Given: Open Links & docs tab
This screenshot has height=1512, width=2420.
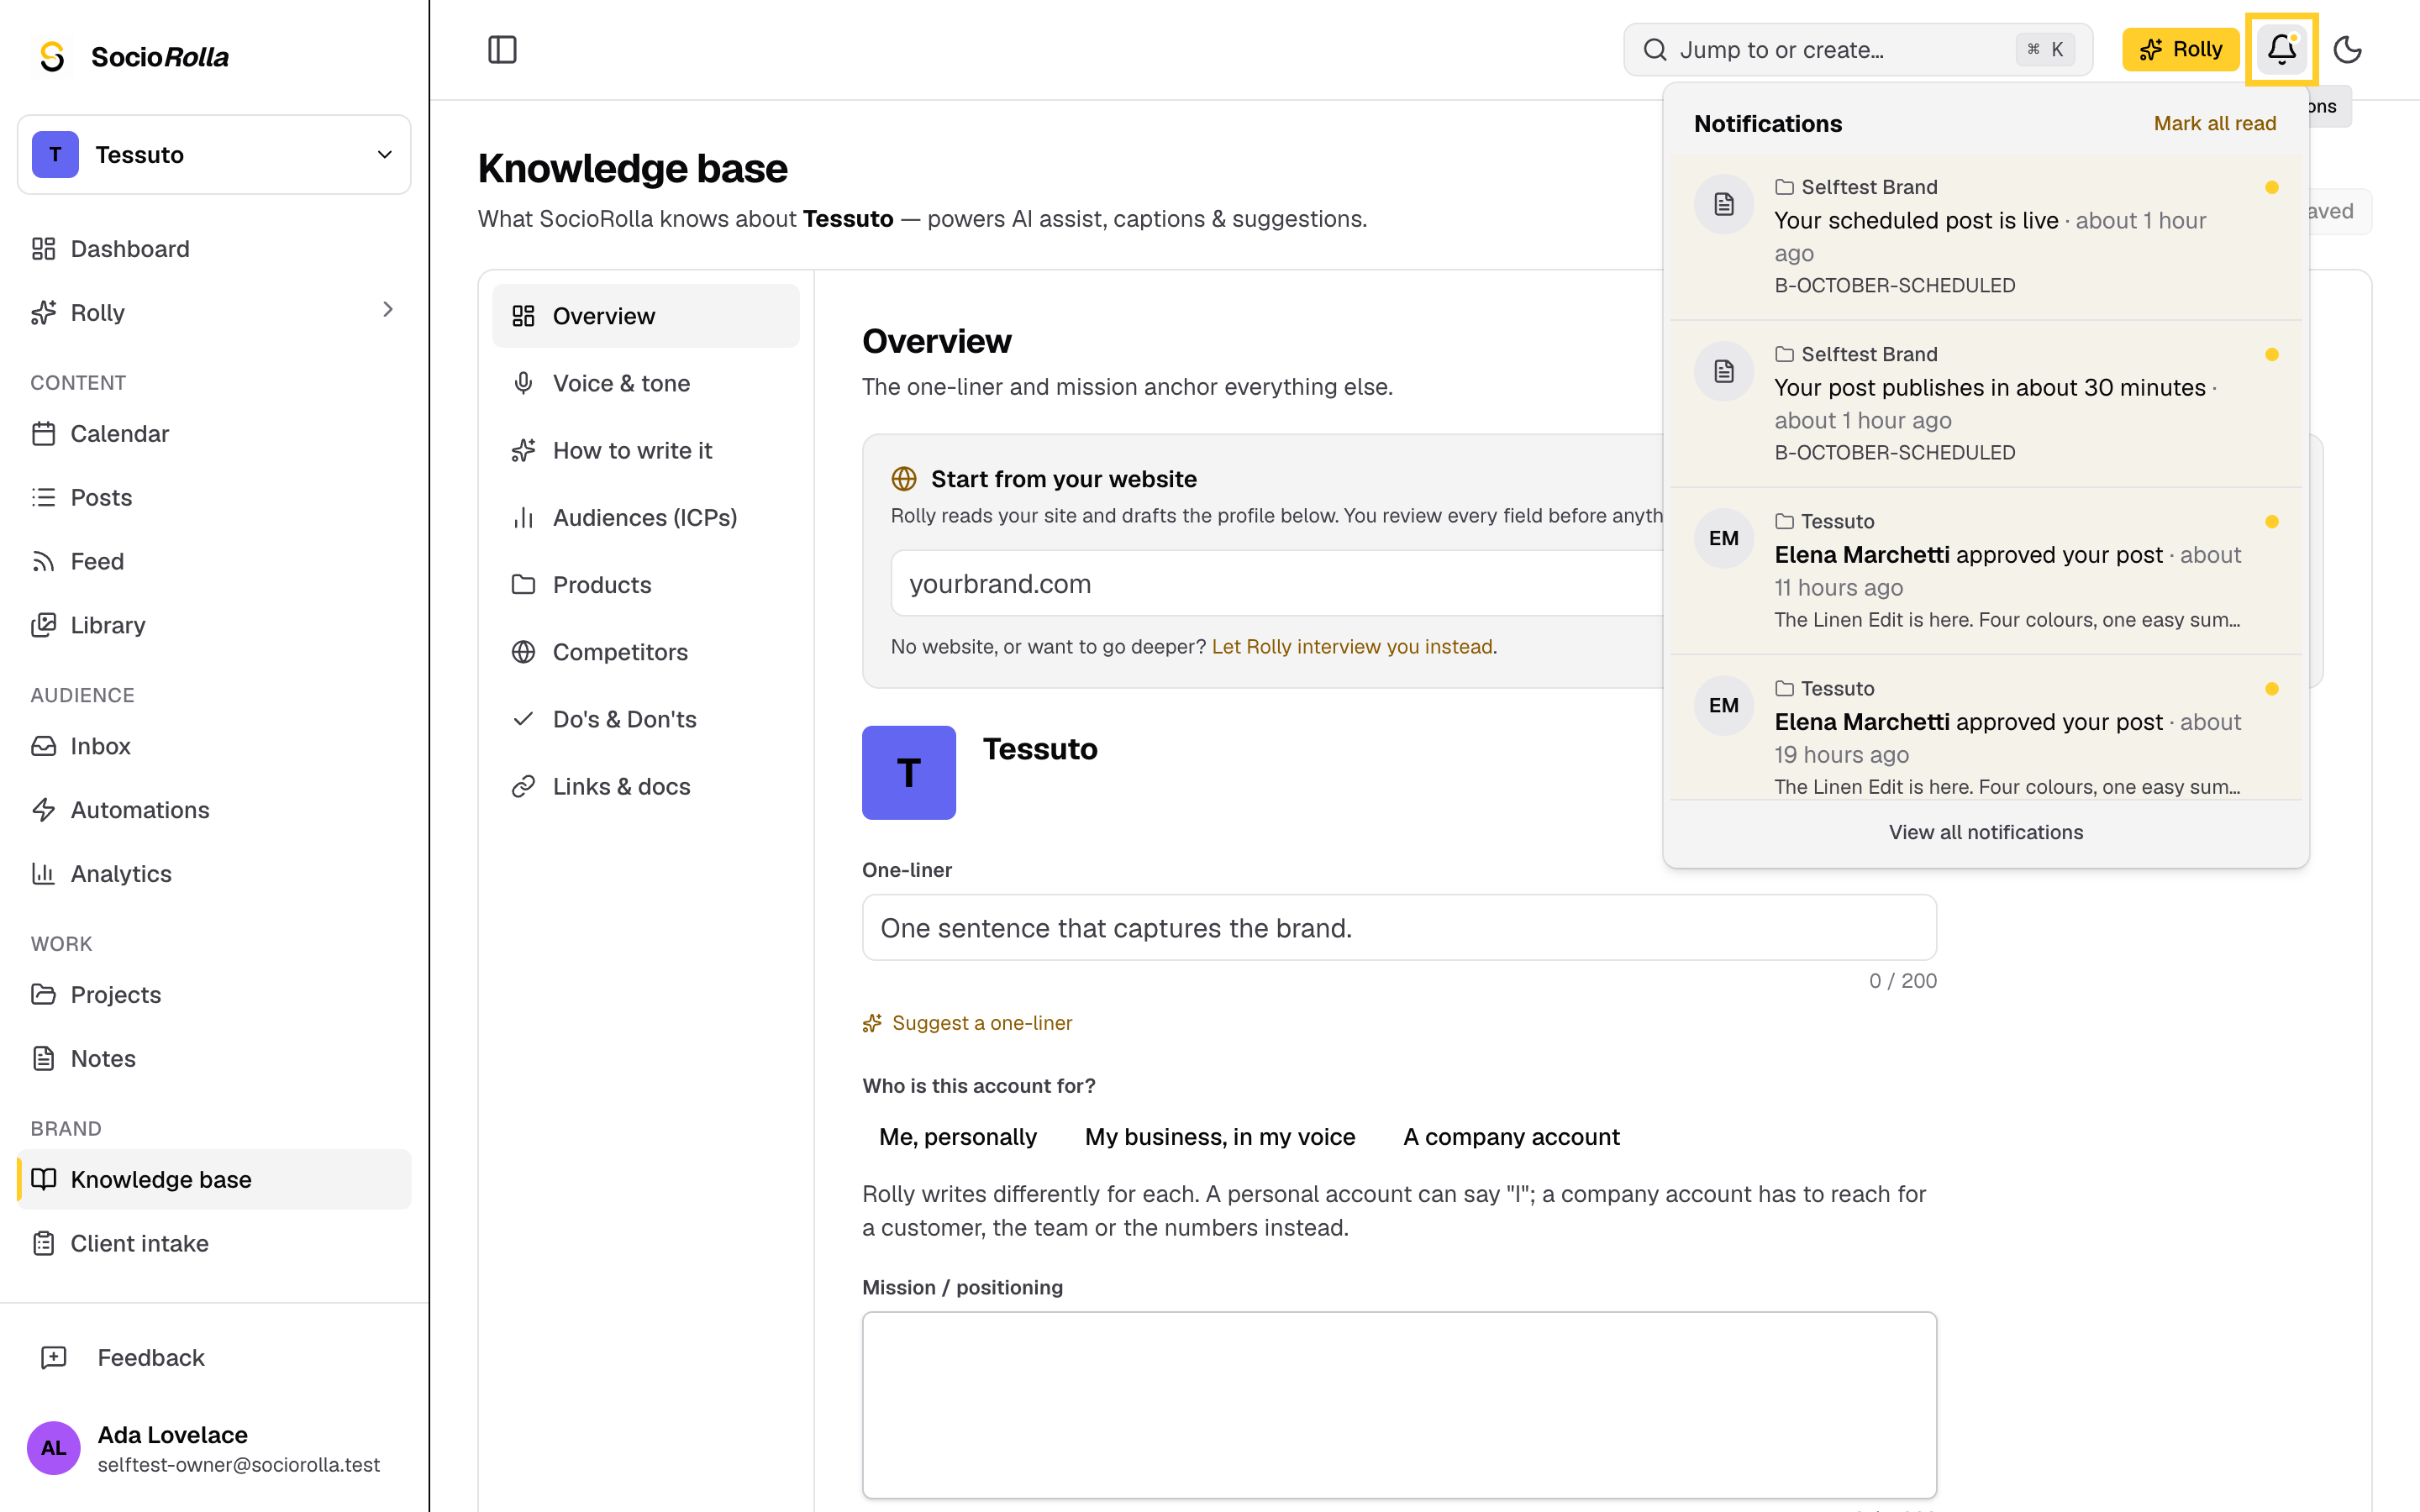Looking at the screenshot, I should 646,786.
